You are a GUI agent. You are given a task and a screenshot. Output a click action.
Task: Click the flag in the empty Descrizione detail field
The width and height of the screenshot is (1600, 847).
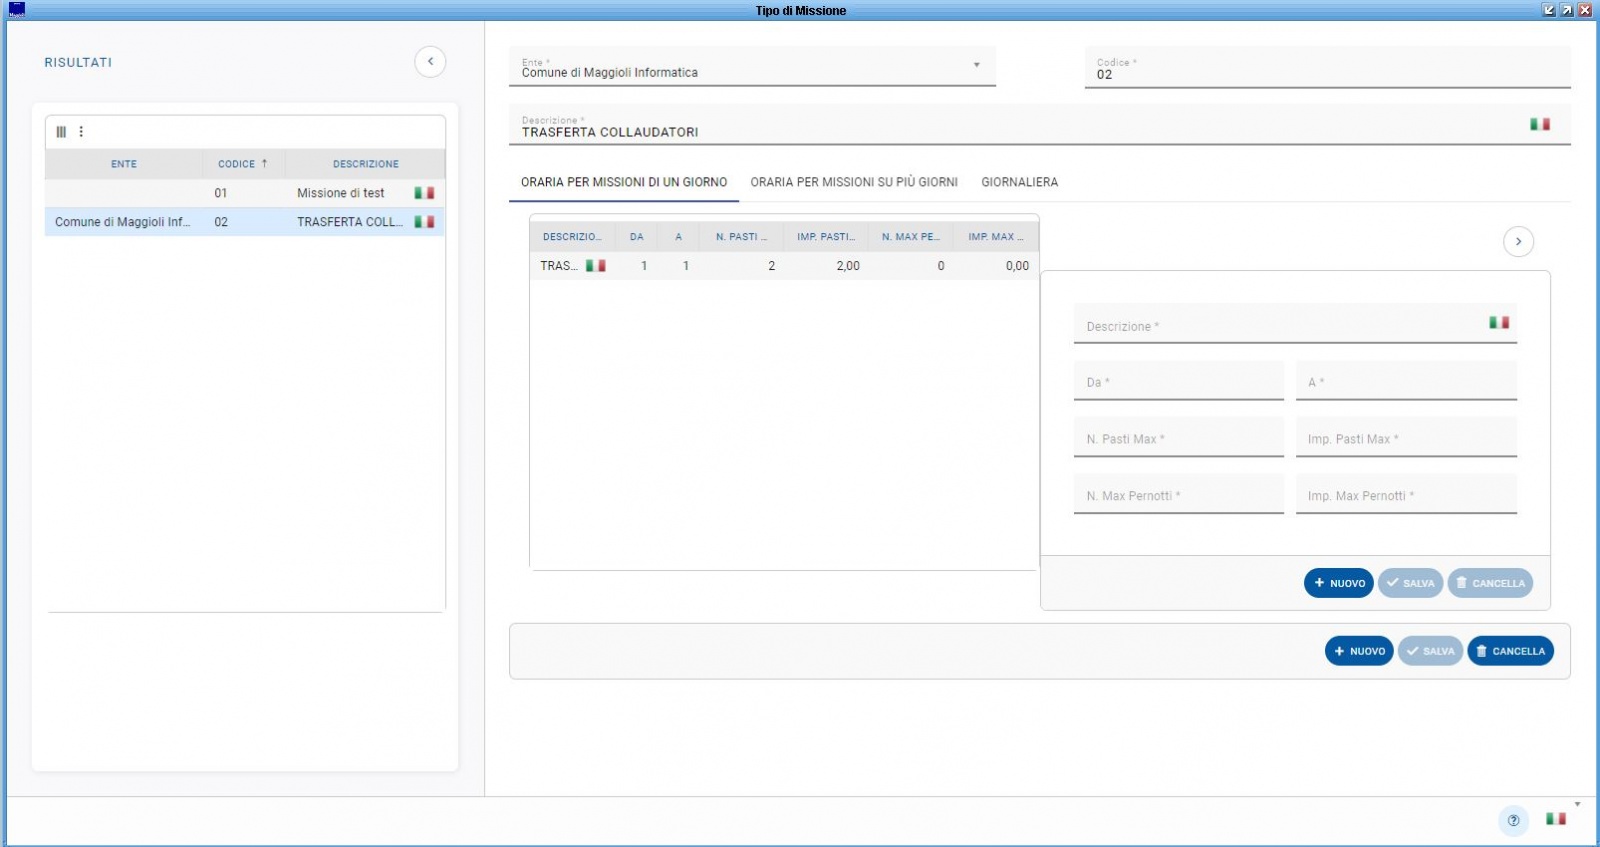1498,323
